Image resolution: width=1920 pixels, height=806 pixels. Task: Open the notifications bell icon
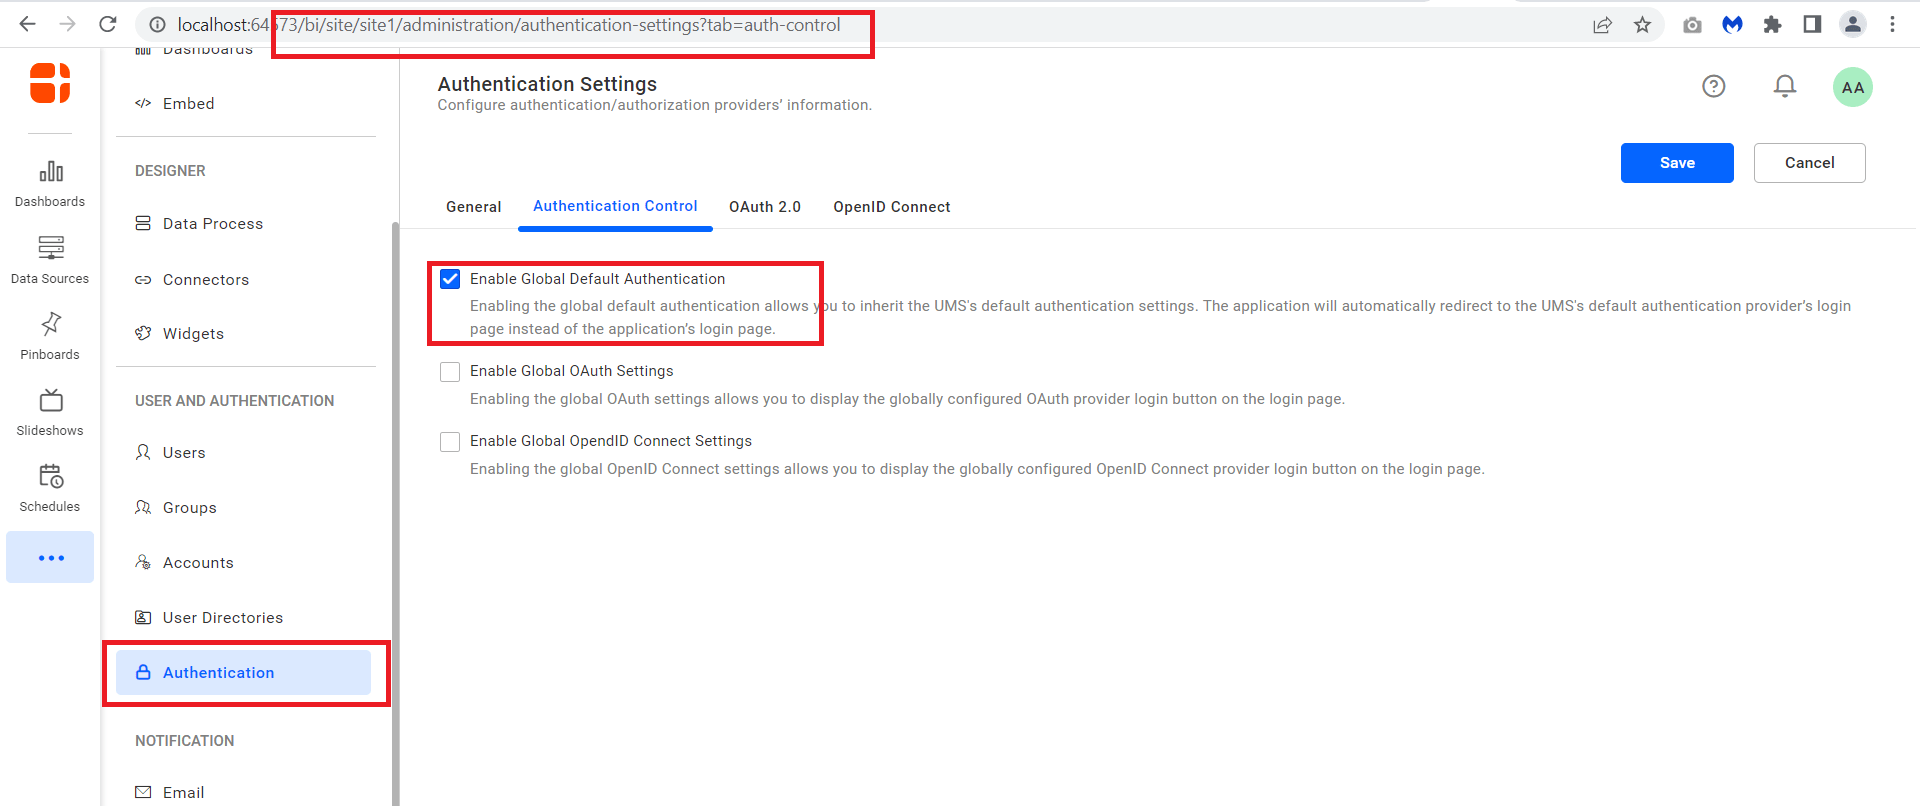click(x=1785, y=86)
